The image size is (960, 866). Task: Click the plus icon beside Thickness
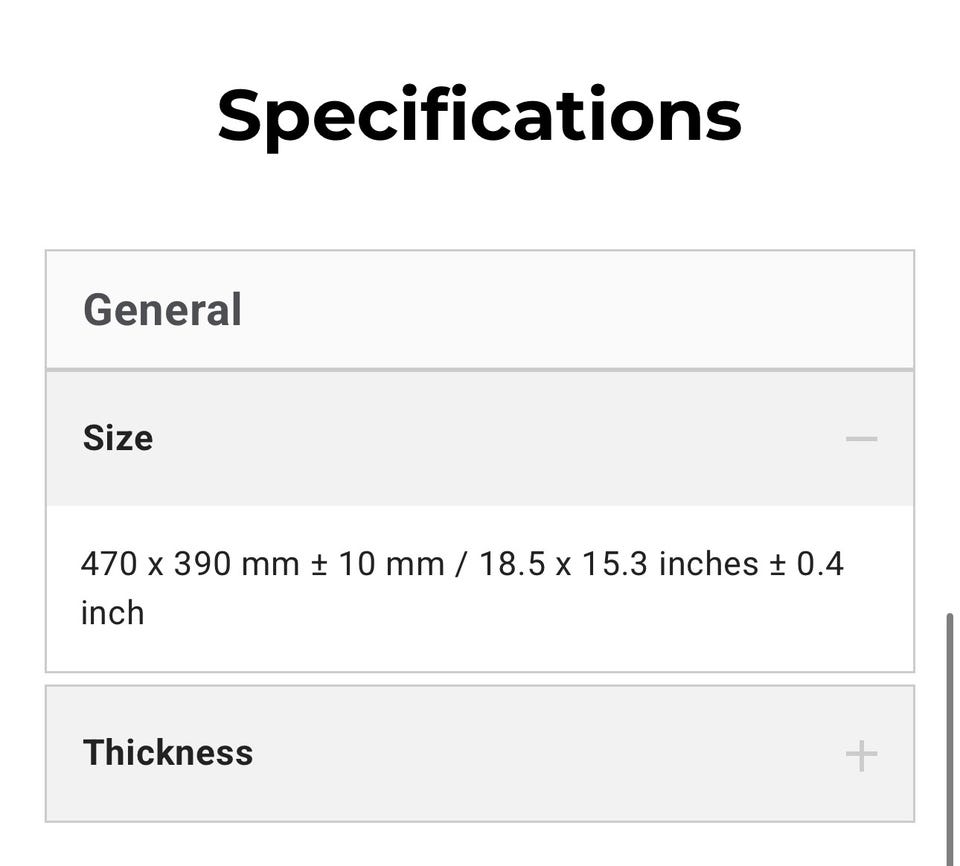pos(860,755)
